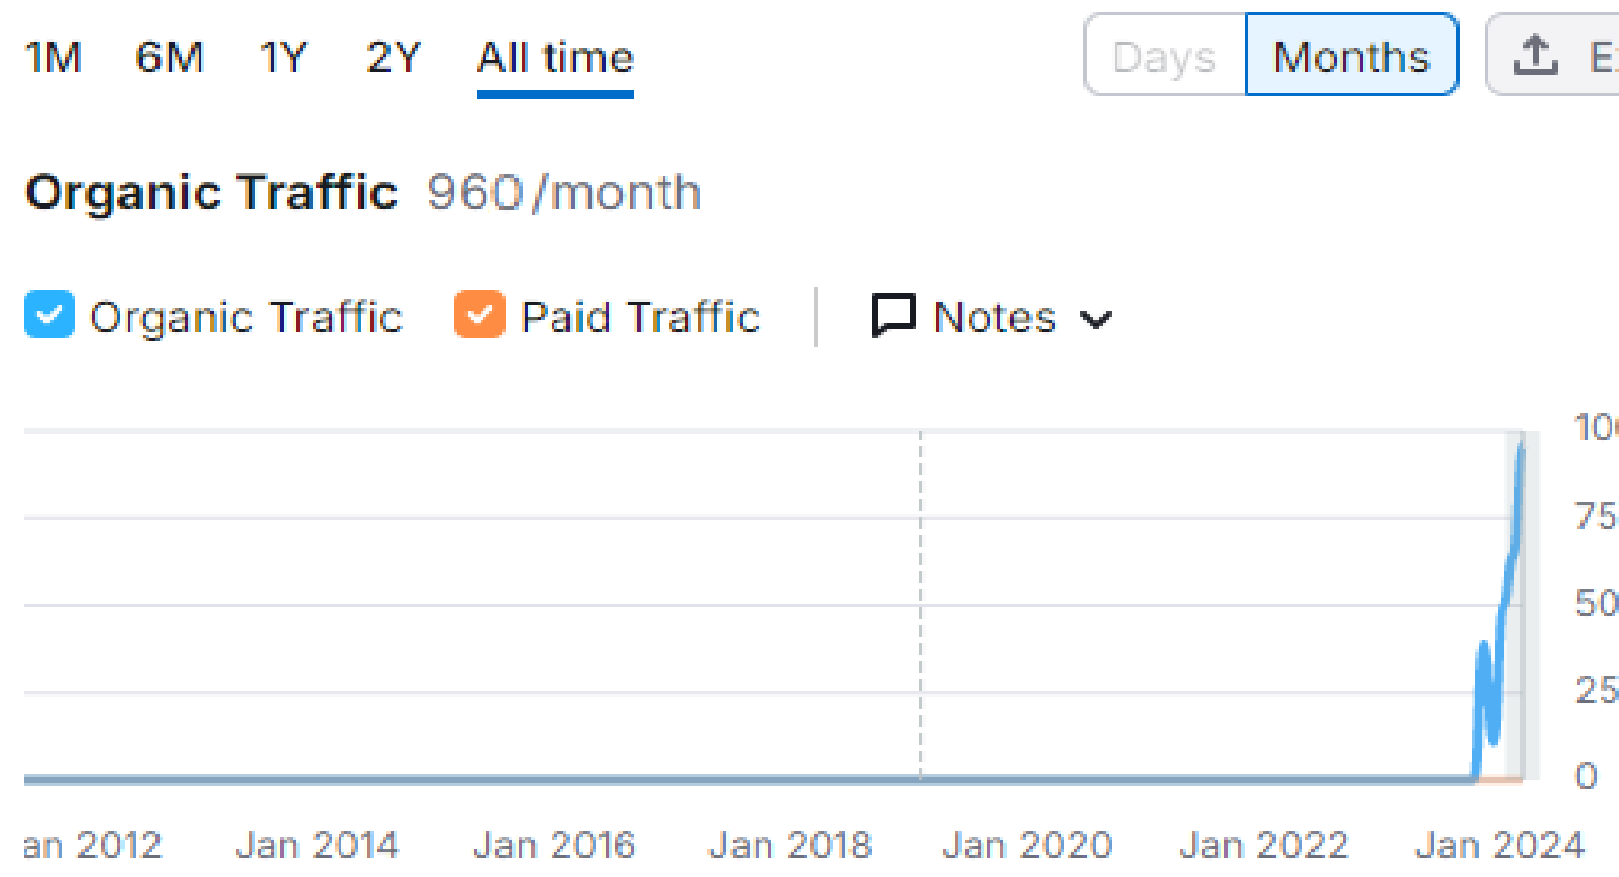
Task: Click the Paid Traffic legend label
Action: pos(640,317)
